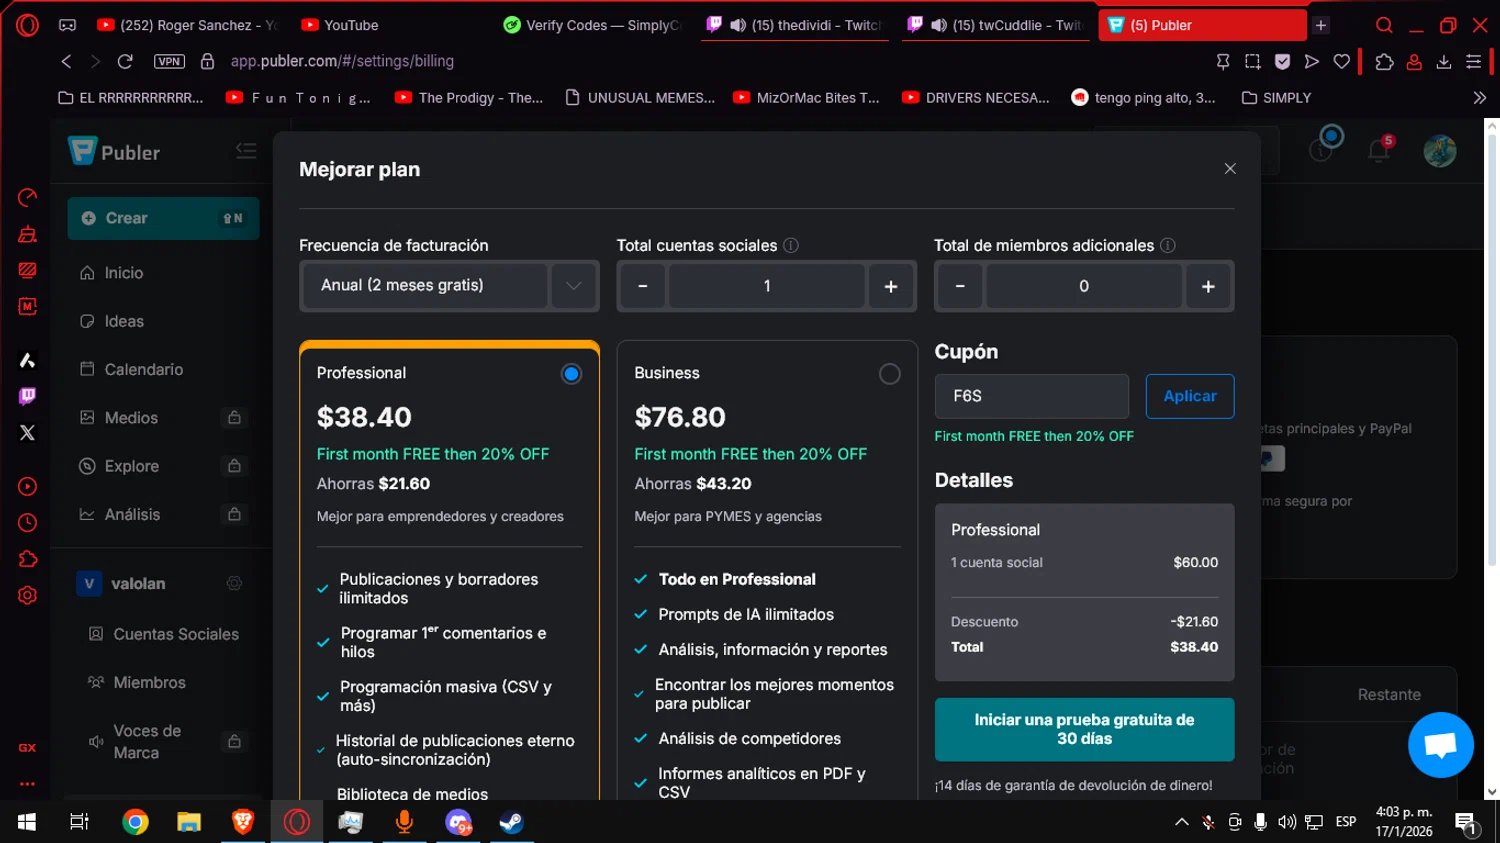This screenshot has height=843, width=1500.
Task: Close the Mejorar plan dialog
Action: tap(1230, 169)
